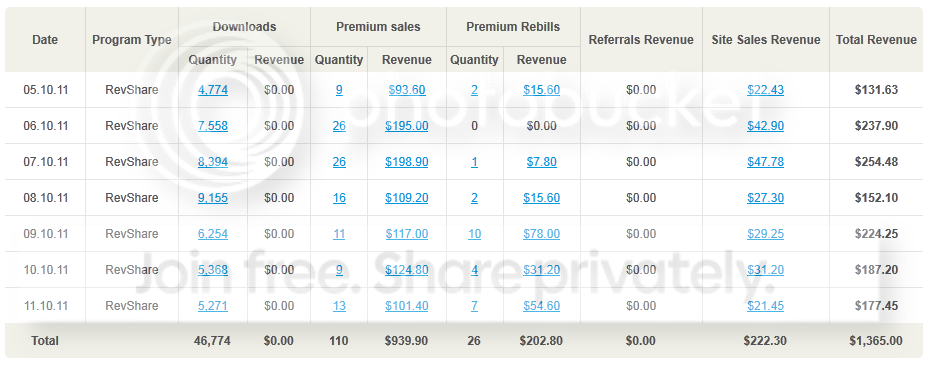Click the Date column header

pyautogui.click(x=45, y=40)
